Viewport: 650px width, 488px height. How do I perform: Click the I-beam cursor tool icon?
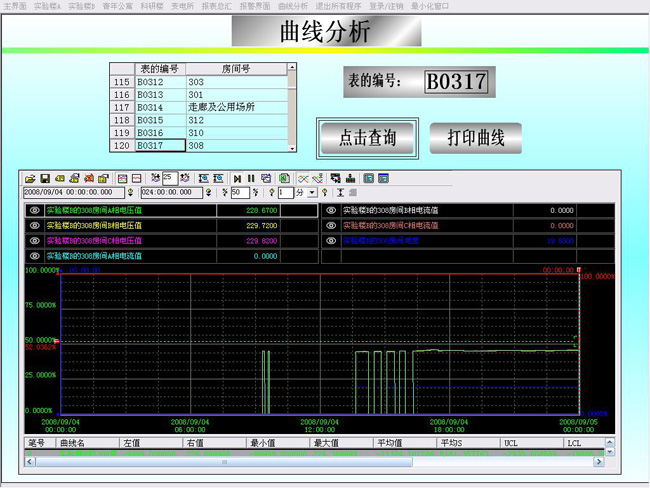(340, 192)
